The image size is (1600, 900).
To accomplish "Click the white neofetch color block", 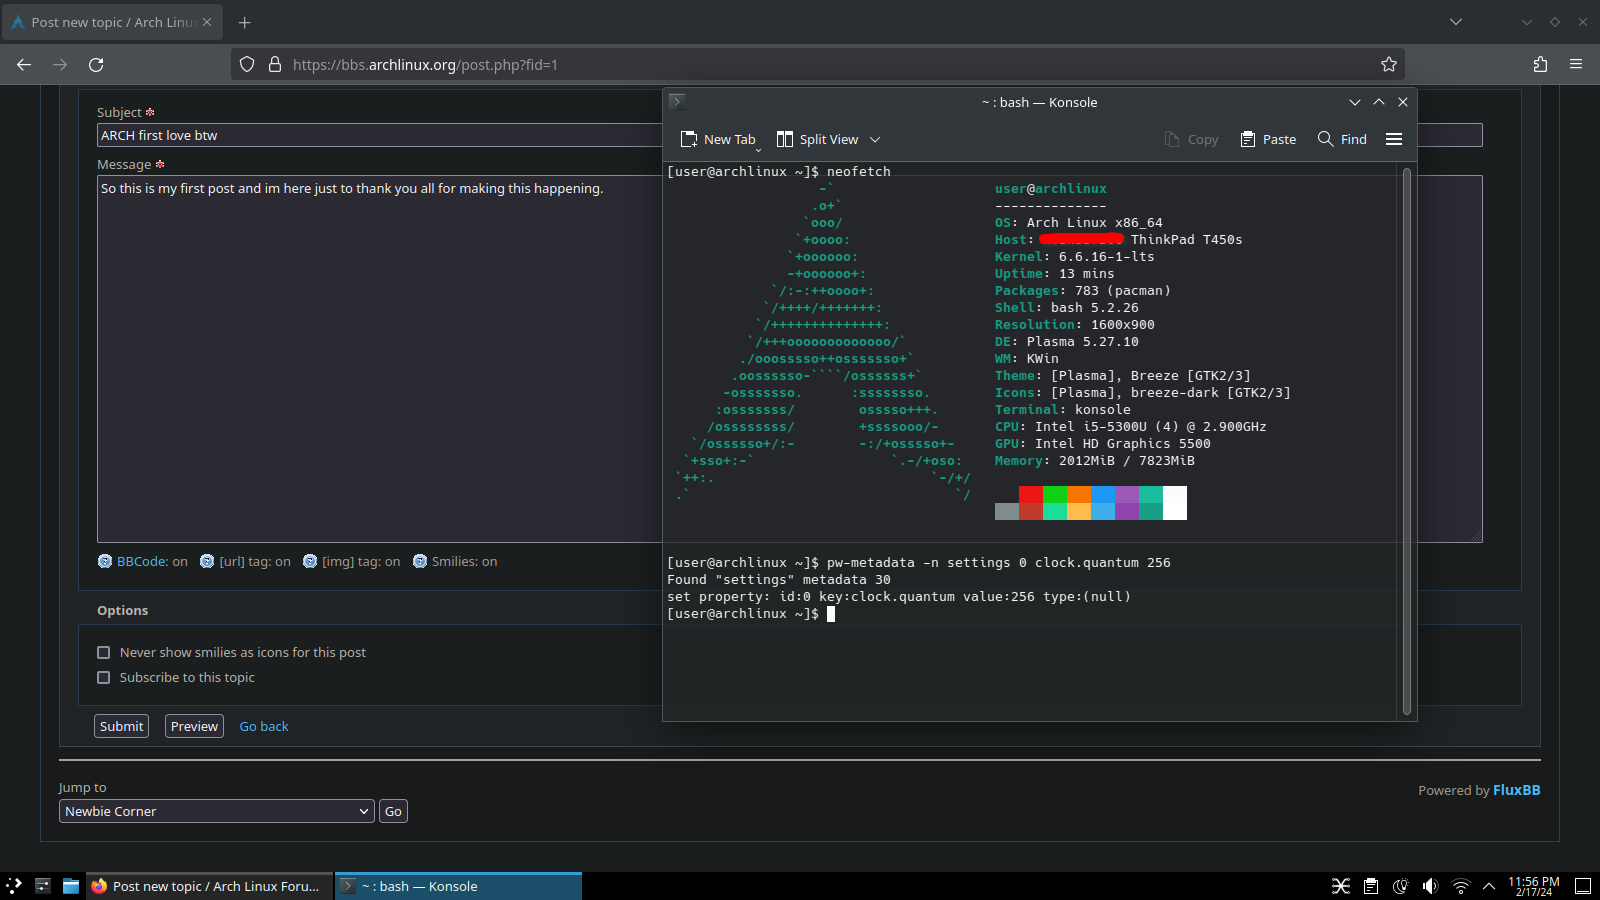I will pyautogui.click(x=1175, y=503).
